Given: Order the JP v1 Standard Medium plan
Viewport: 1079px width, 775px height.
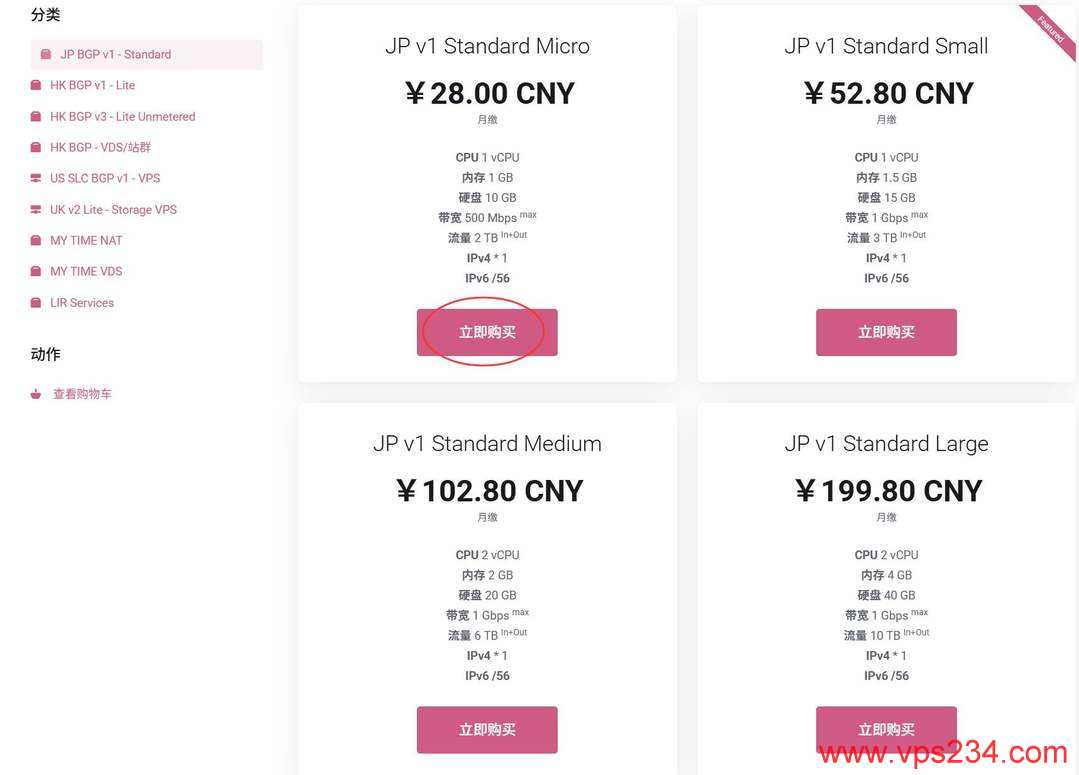Looking at the screenshot, I should [487, 729].
